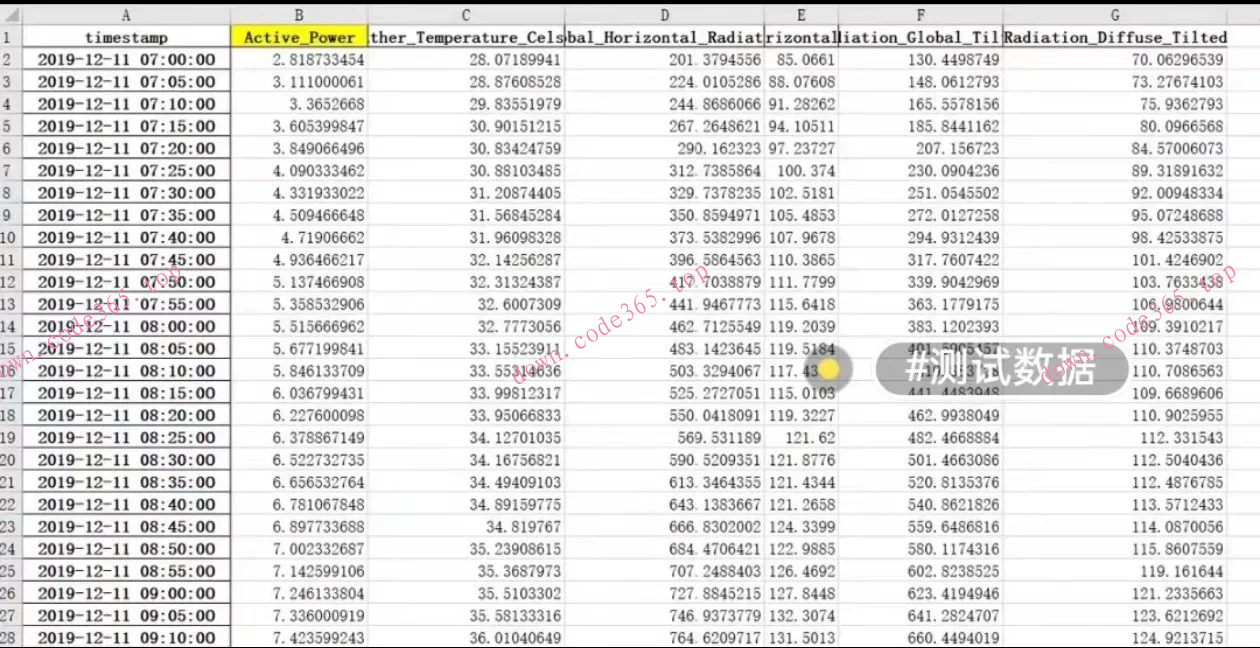Select column E header
1260x648 pixels.
[x=802, y=15]
